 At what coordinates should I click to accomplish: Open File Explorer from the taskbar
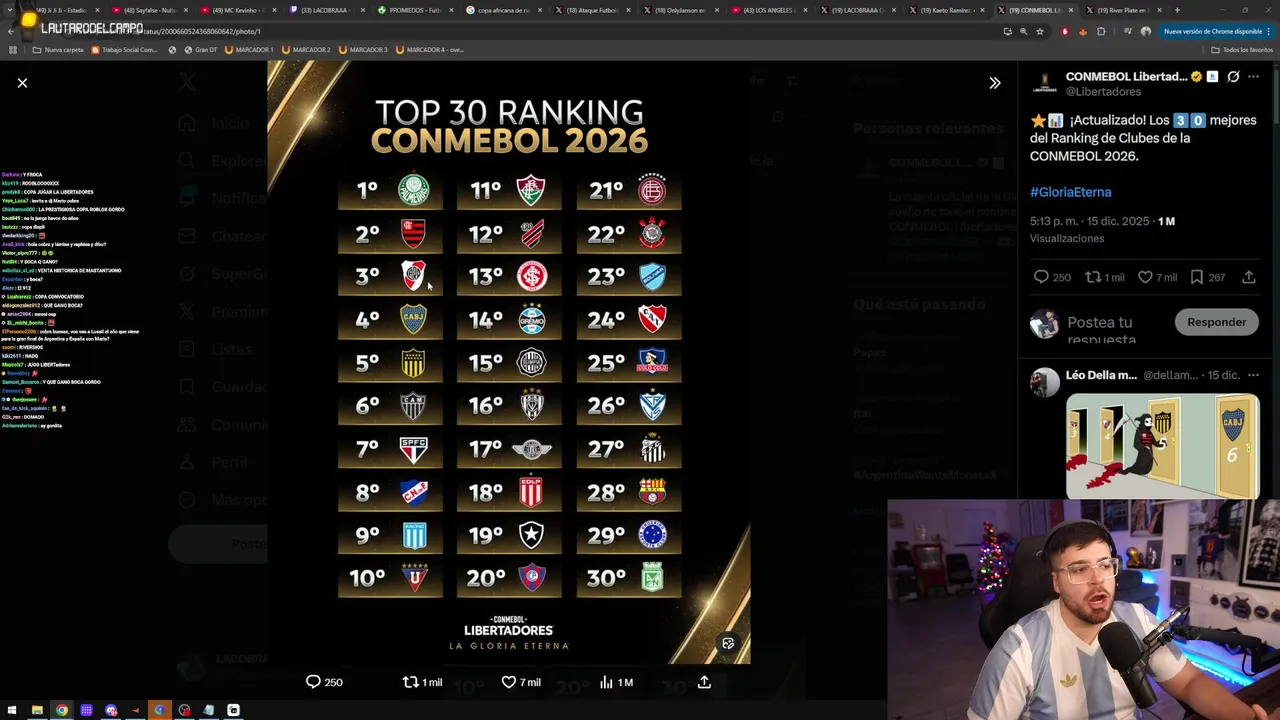[37, 710]
